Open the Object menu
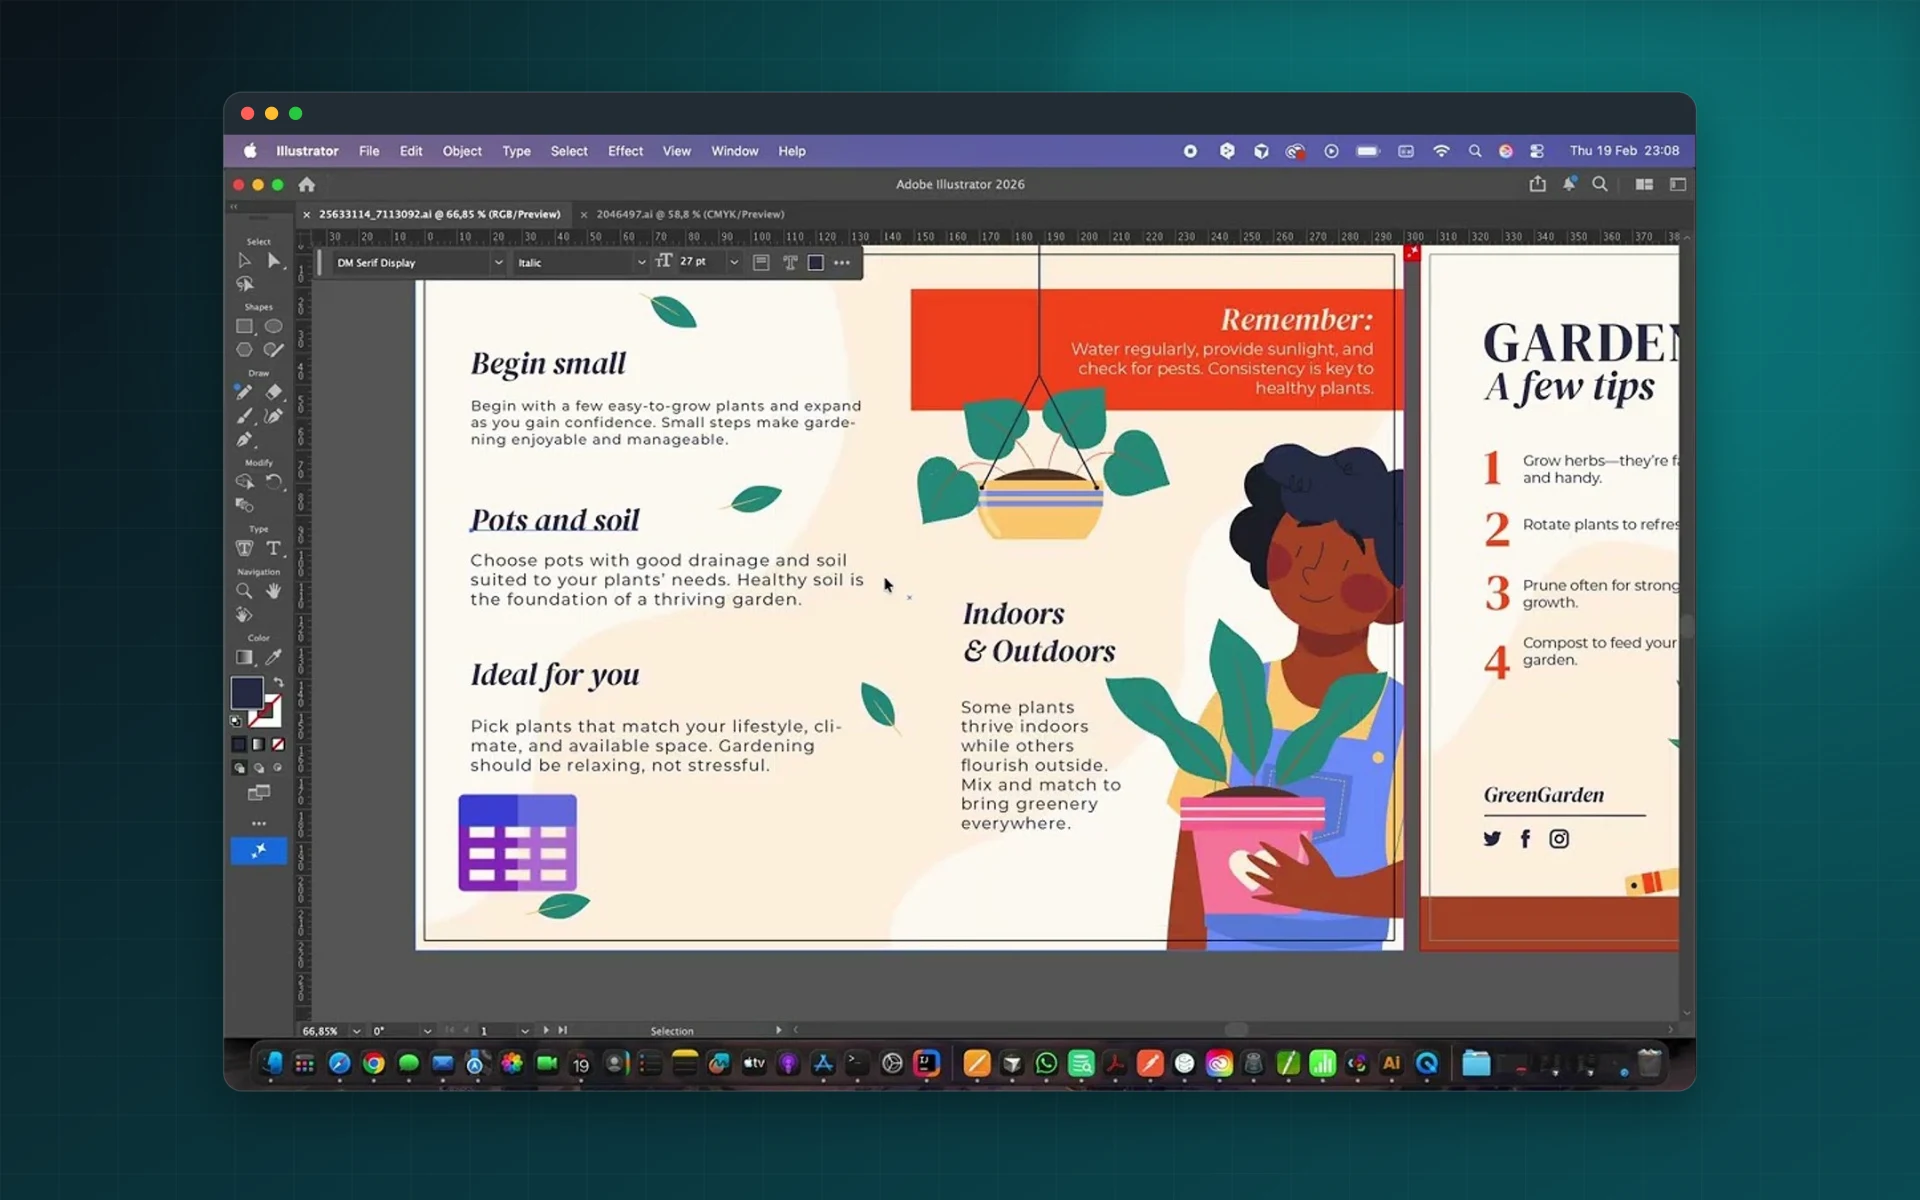The width and height of the screenshot is (1920, 1200). coord(462,151)
